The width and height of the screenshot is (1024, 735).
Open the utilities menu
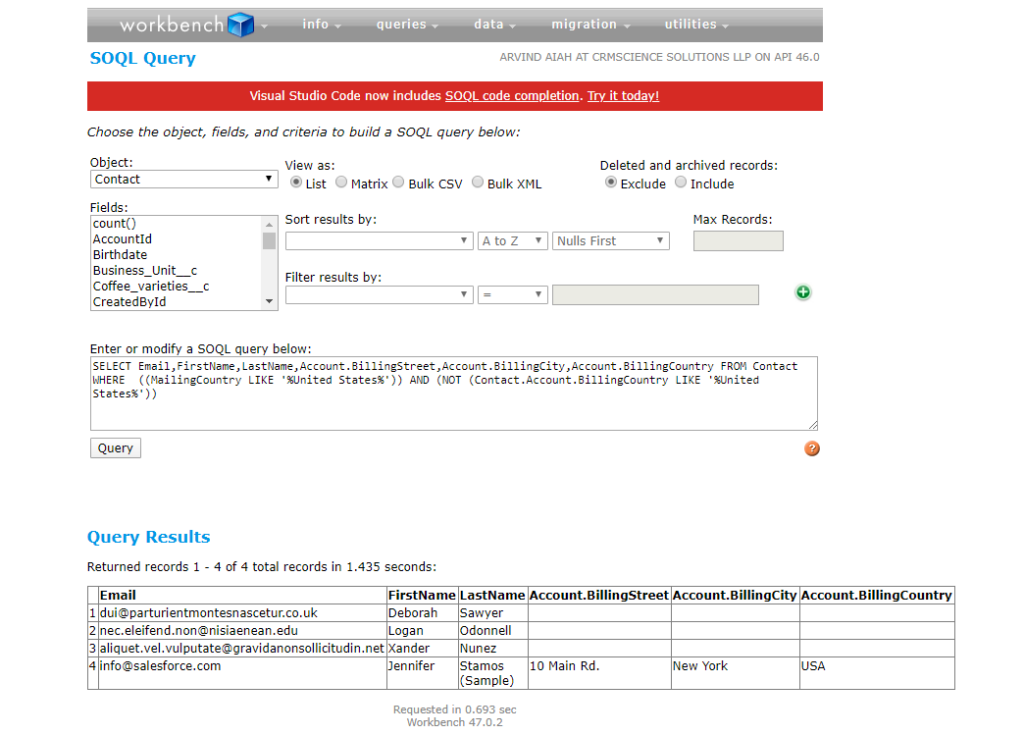[x=696, y=25]
